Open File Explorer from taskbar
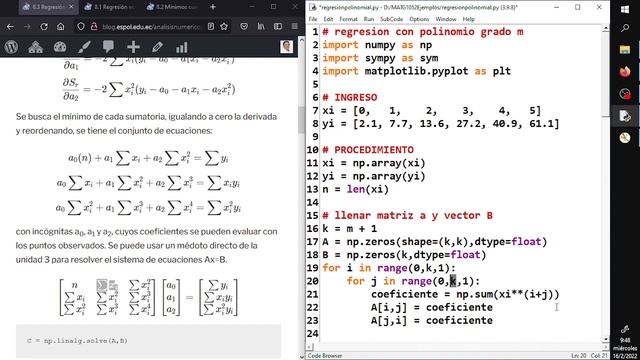 (x=625, y=50)
